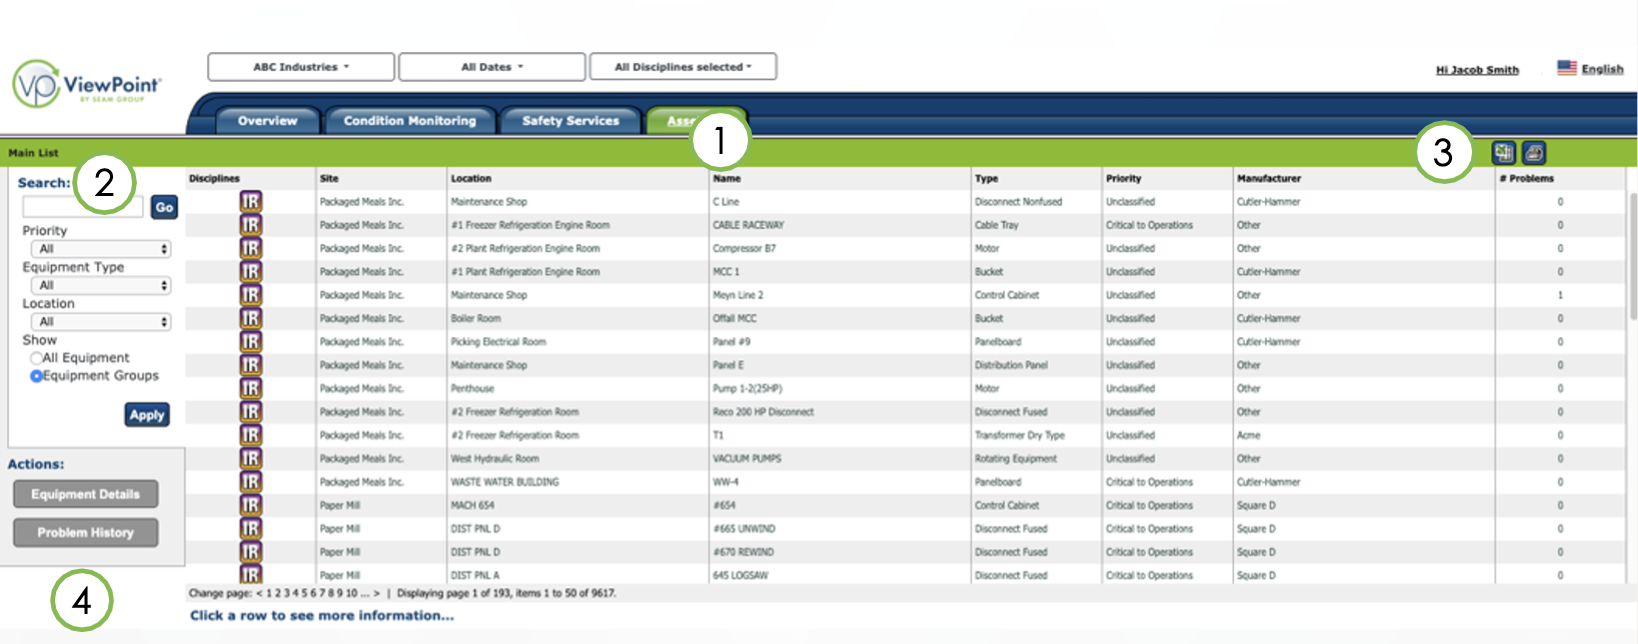Click the IR icon for VACUUM PUMPS

point(250,458)
